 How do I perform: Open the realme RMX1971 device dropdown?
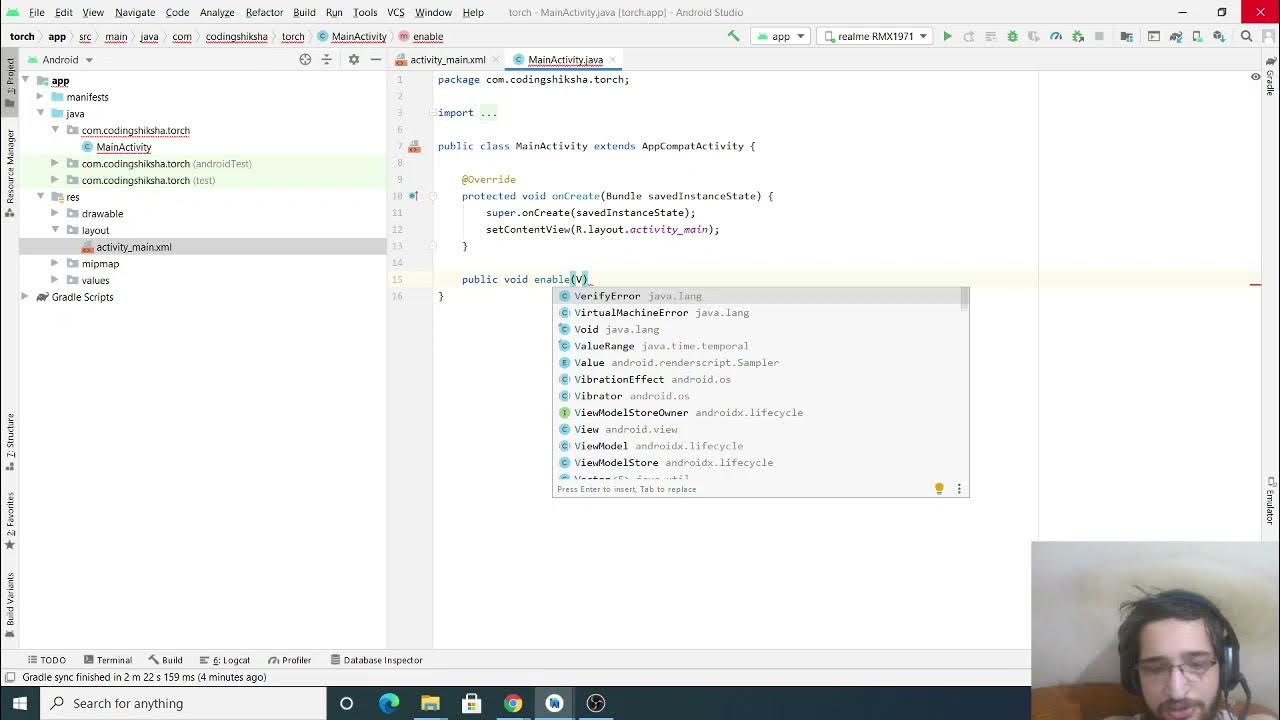pos(873,37)
